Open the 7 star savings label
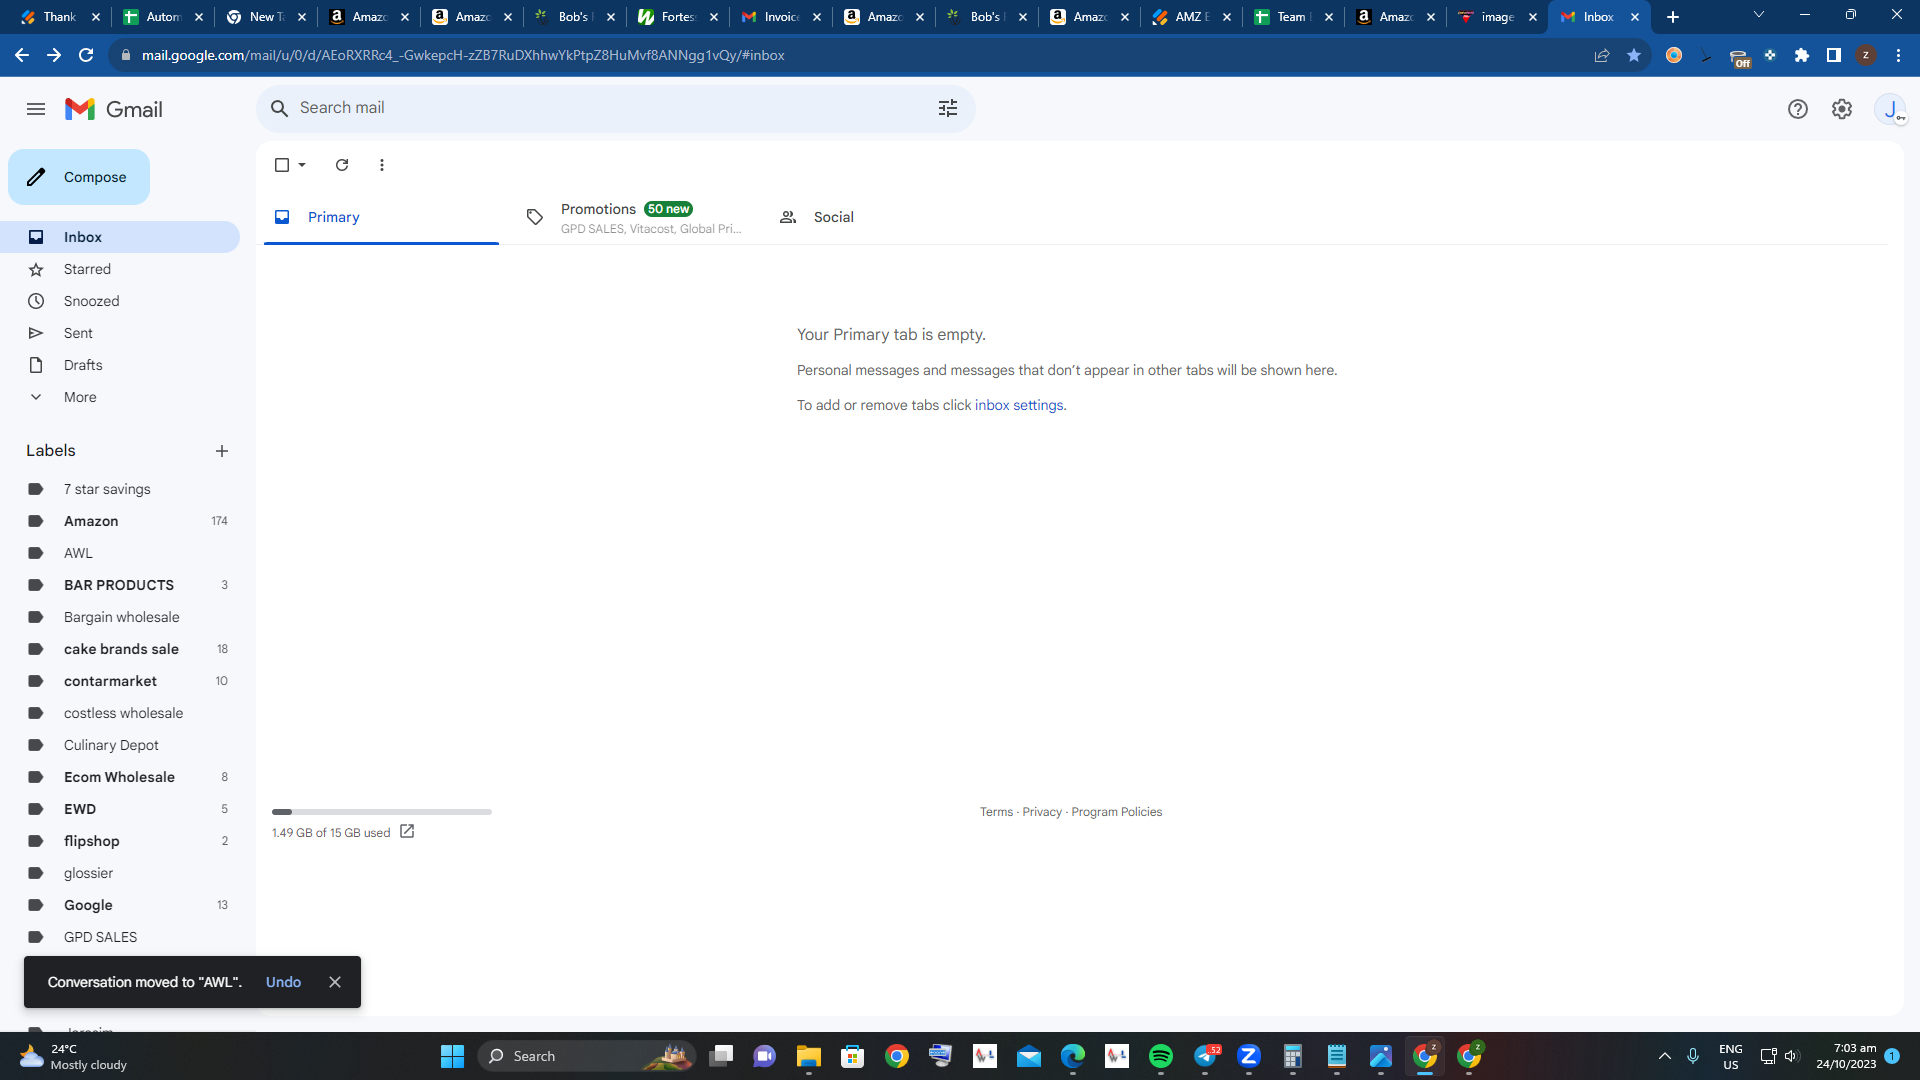1920x1080 pixels. [x=120, y=489]
